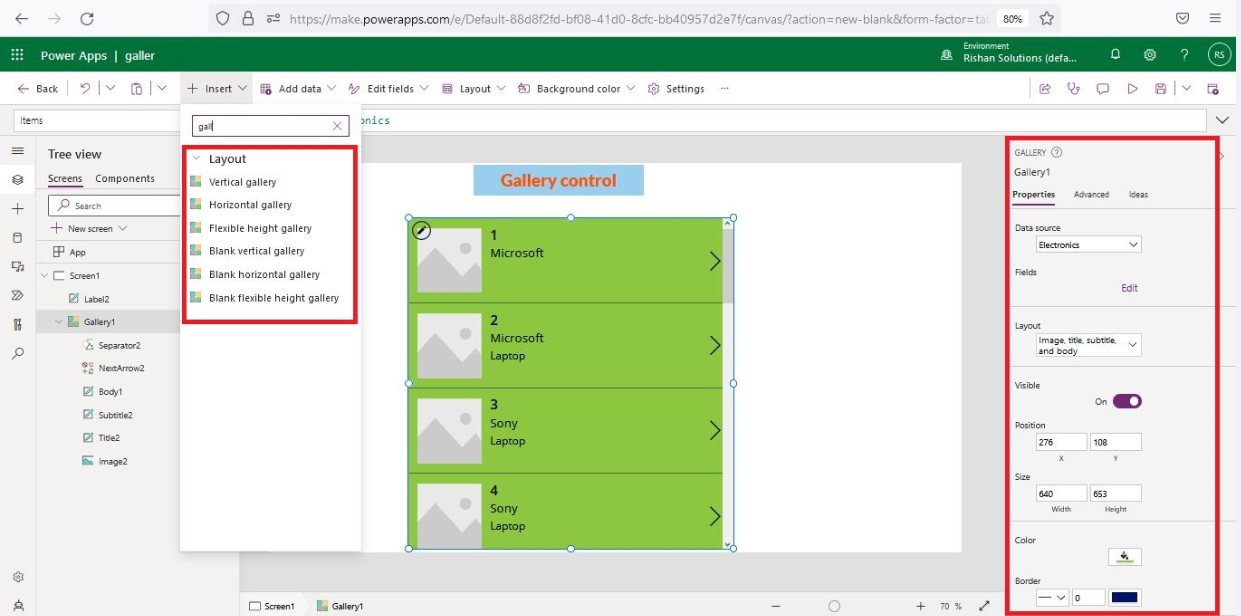Switch to the Components tab
This screenshot has height=616, width=1241.
125,179
